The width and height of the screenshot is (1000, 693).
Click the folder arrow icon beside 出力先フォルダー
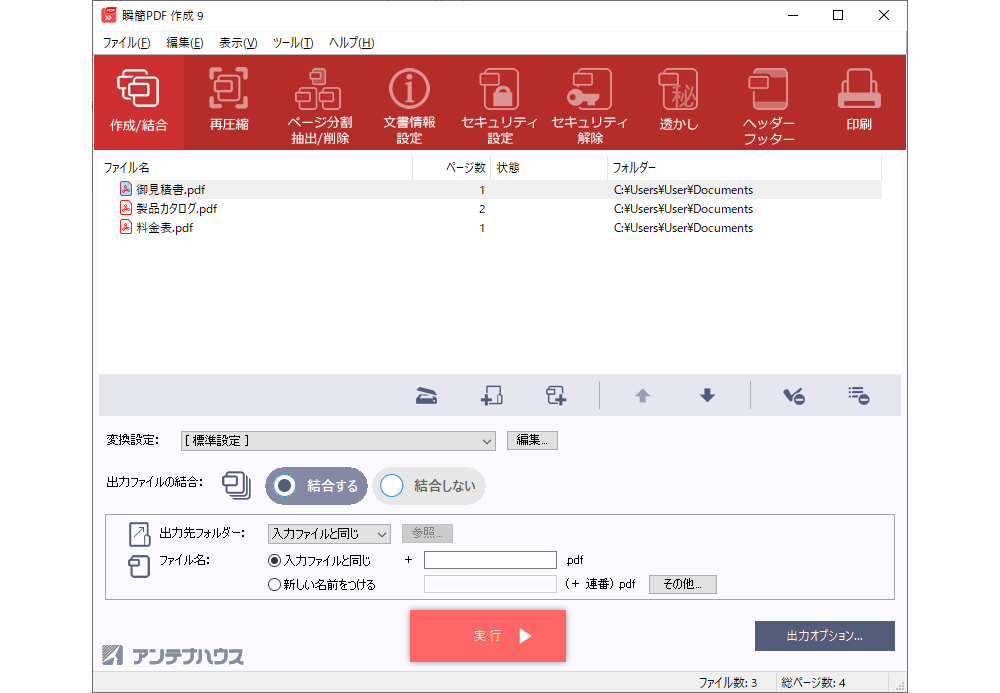click(139, 534)
